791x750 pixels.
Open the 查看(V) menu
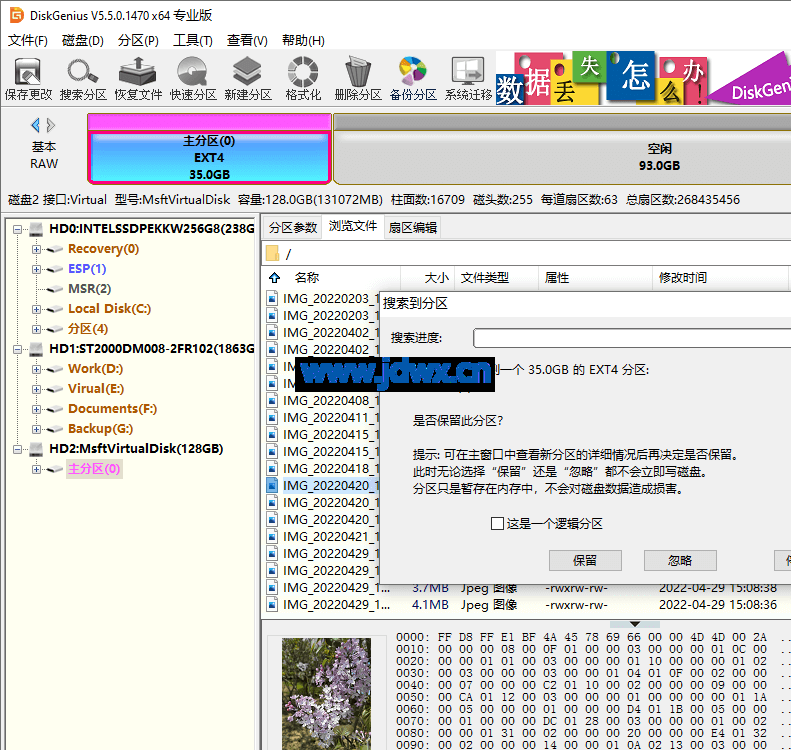[x=247, y=40]
